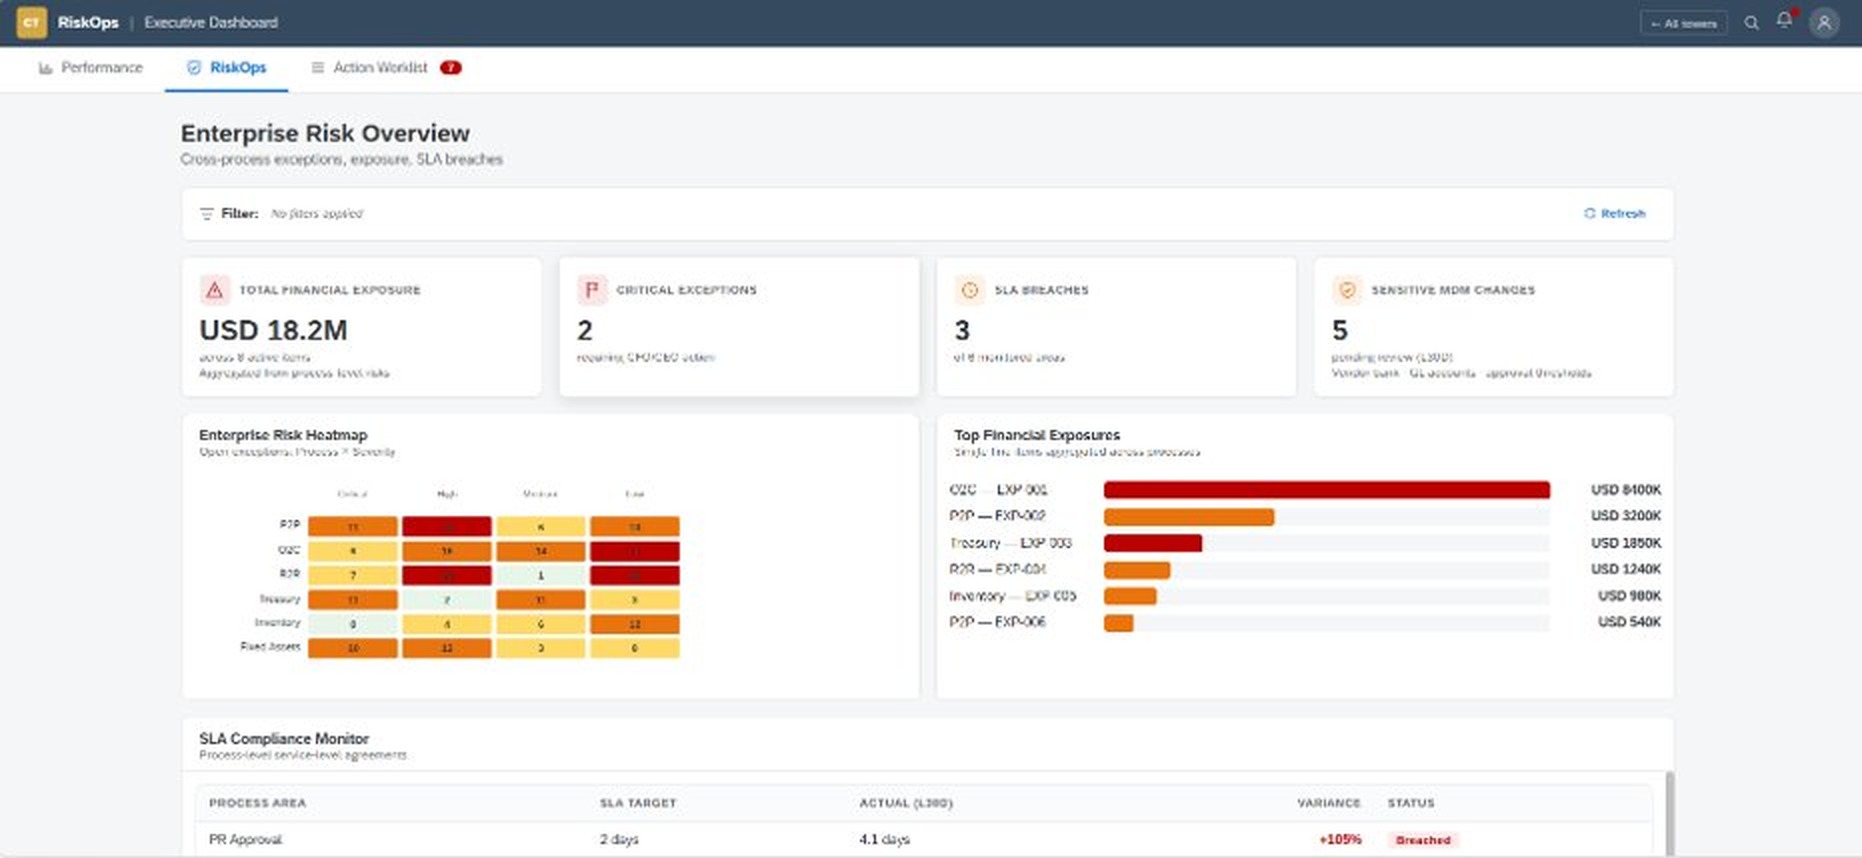The width and height of the screenshot is (1862, 858).
Task: Click the R2R EXP-004 label
Action: [997, 569]
